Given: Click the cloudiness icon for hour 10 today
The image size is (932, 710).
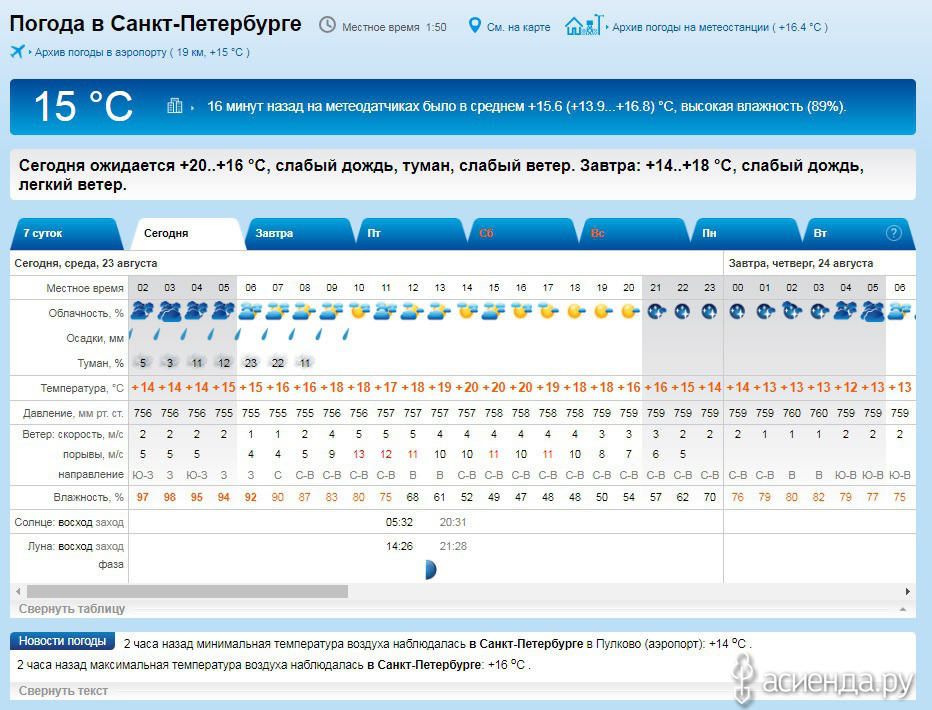Looking at the screenshot, I should [x=359, y=311].
